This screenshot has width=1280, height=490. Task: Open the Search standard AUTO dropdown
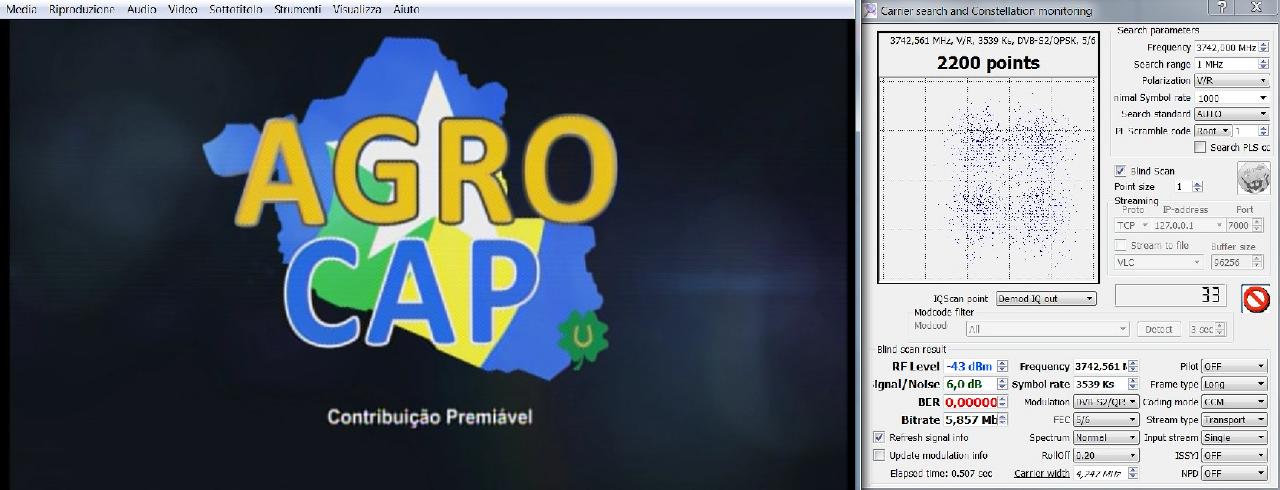(1231, 114)
